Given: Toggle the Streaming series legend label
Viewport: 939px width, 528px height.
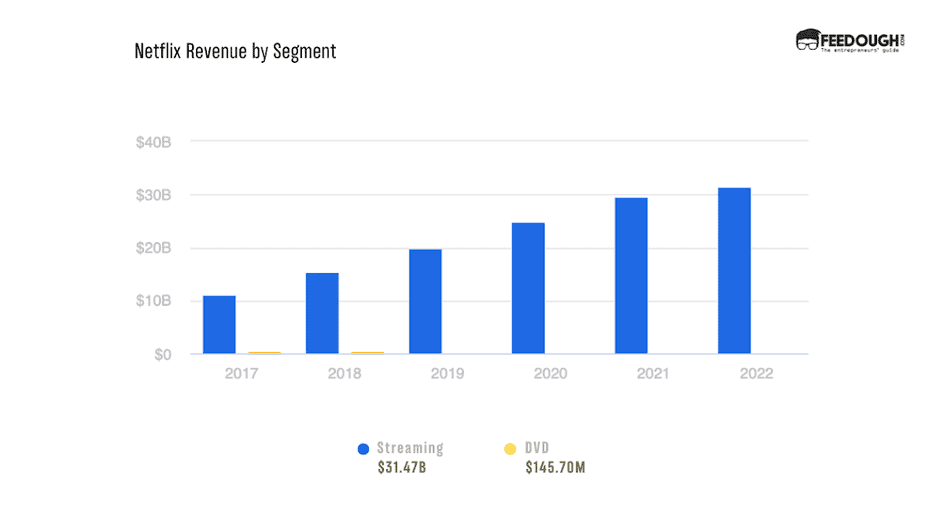Looking at the screenshot, I should pos(409,449).
